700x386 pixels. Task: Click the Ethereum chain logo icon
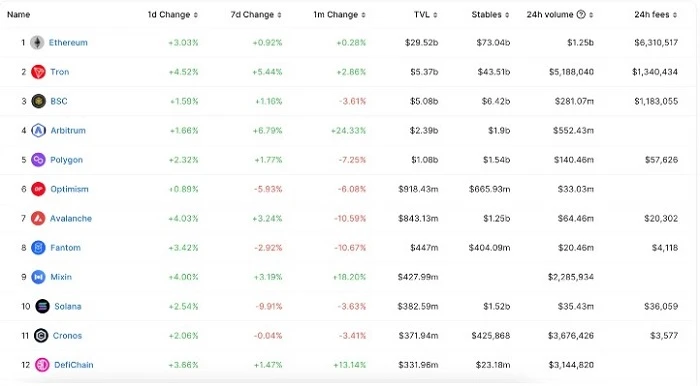coord(37,43)
